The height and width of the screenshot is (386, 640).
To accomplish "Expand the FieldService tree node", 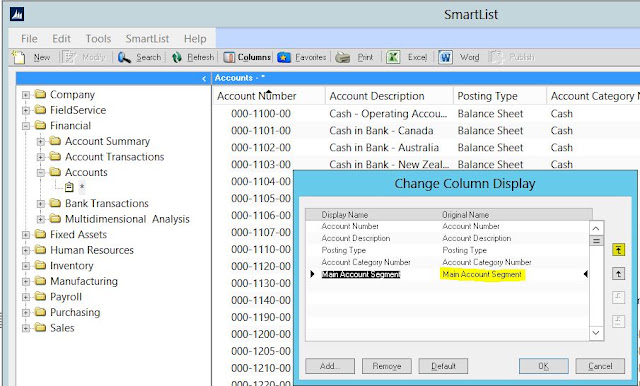I will [x=26, y=110].
